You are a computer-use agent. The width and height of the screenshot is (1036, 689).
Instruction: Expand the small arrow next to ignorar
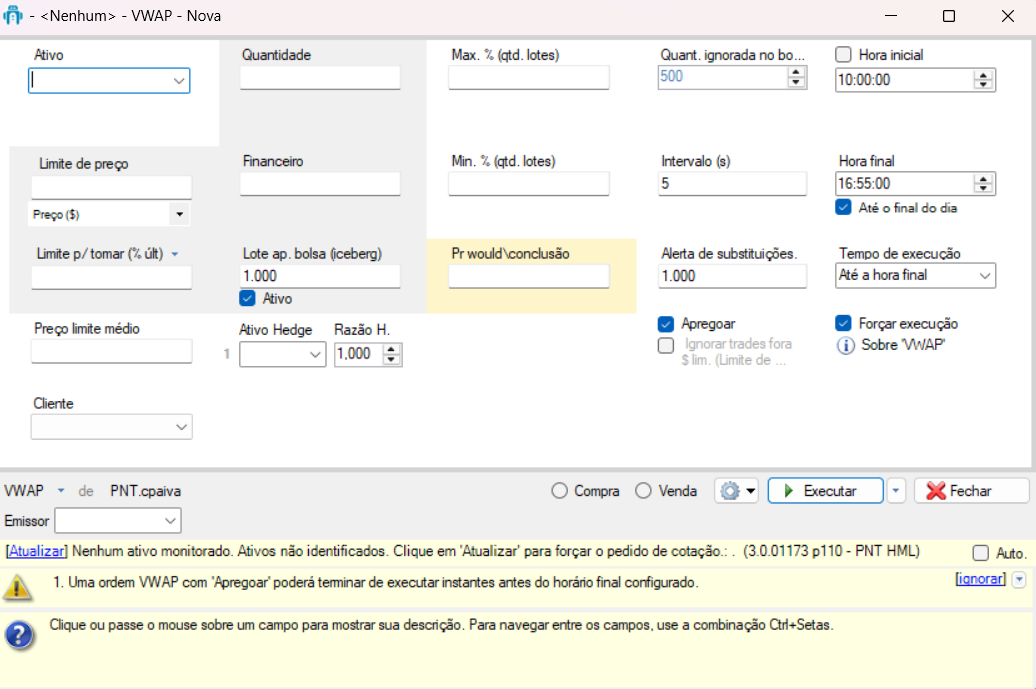click(1019, 579)
